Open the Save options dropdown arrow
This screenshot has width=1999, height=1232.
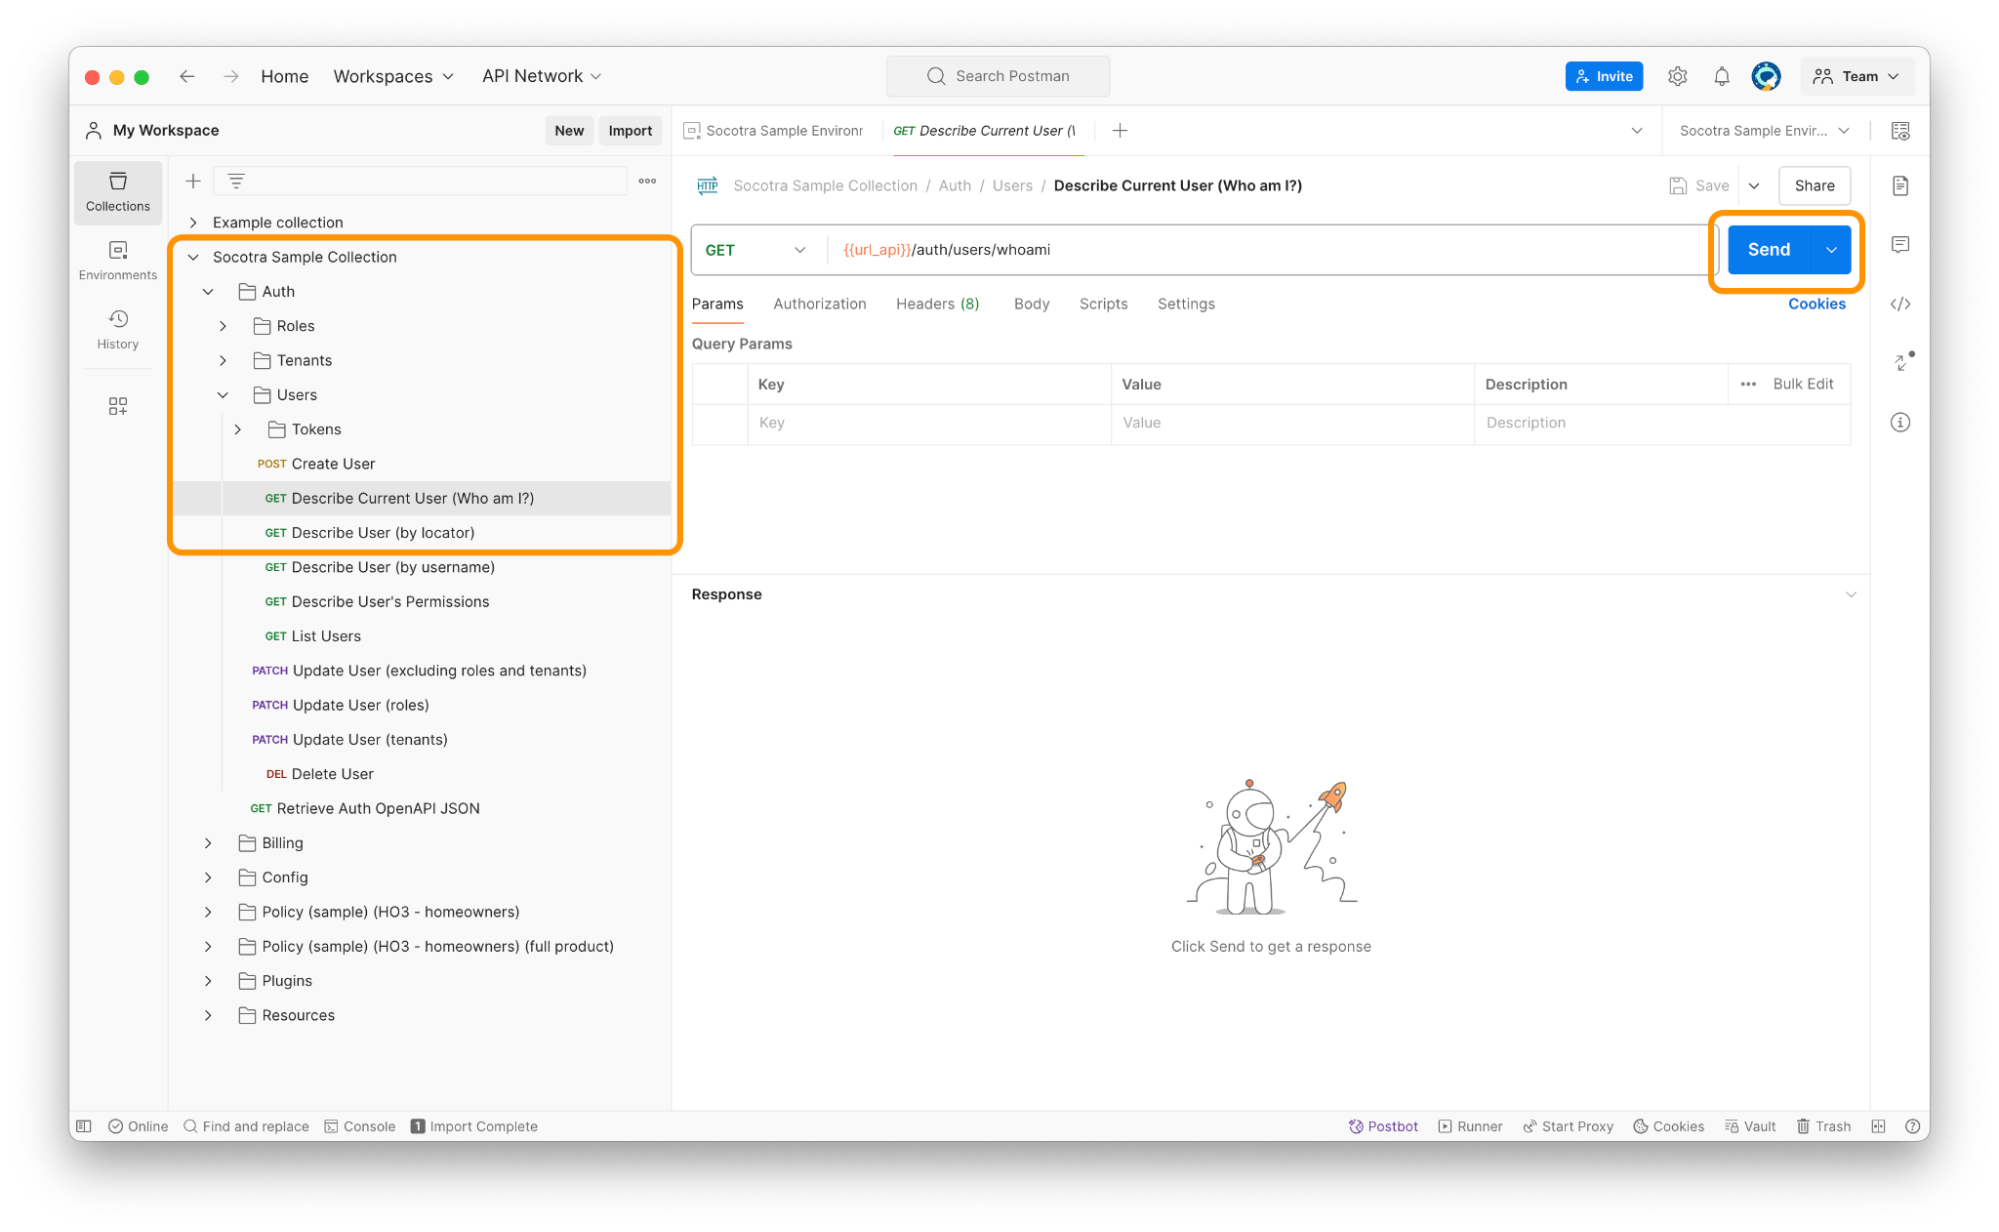coord(1754,186)
